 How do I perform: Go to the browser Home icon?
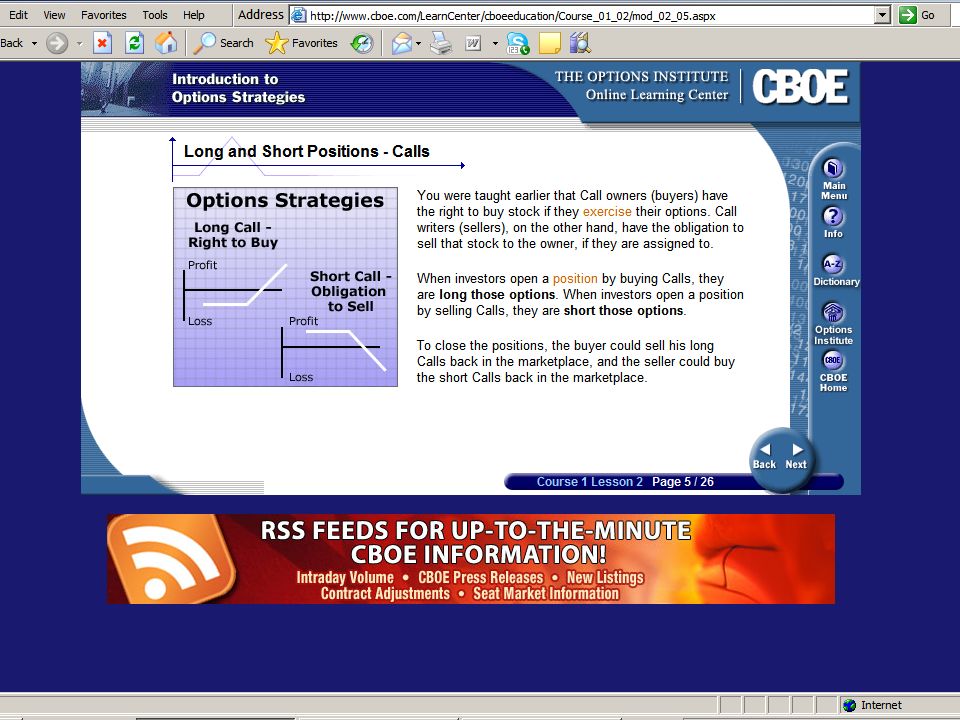(165, 43)
